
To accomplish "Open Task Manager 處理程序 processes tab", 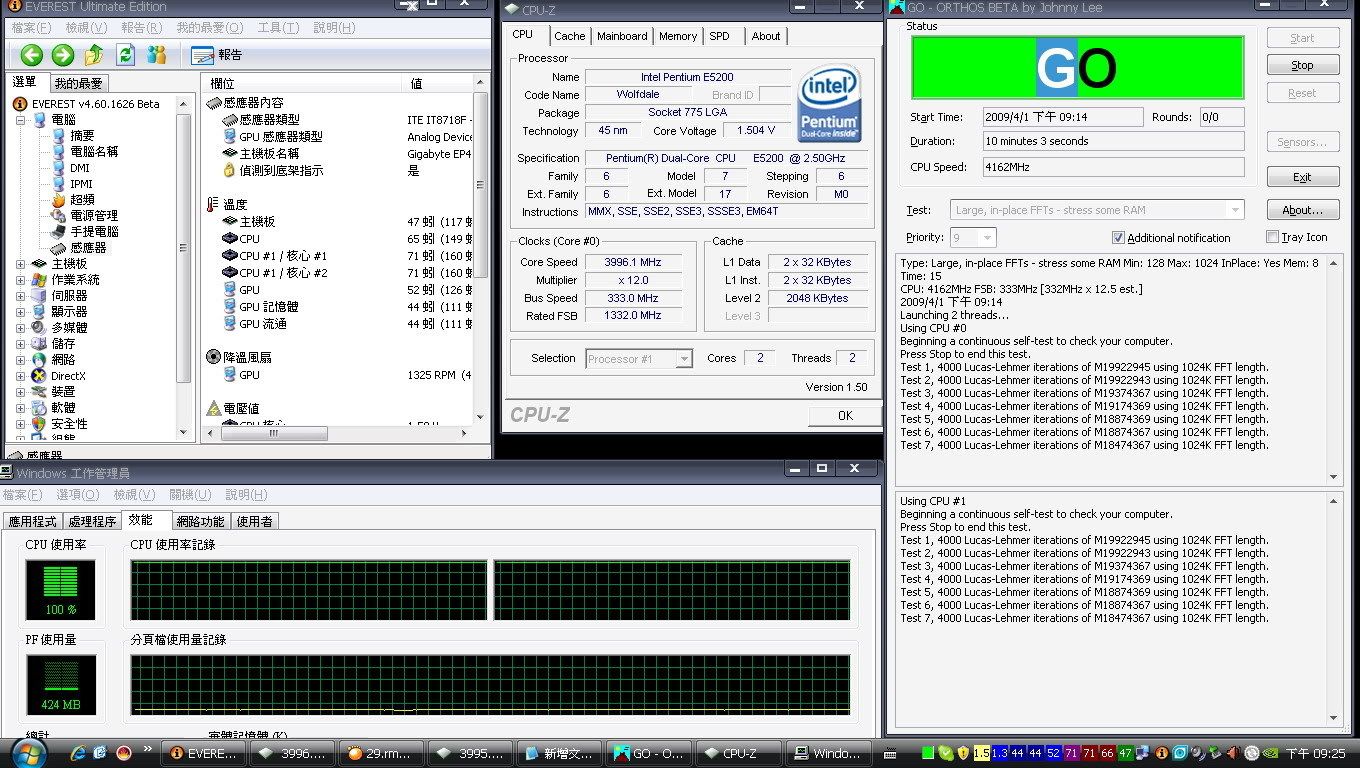I will [x=92, y=521].
